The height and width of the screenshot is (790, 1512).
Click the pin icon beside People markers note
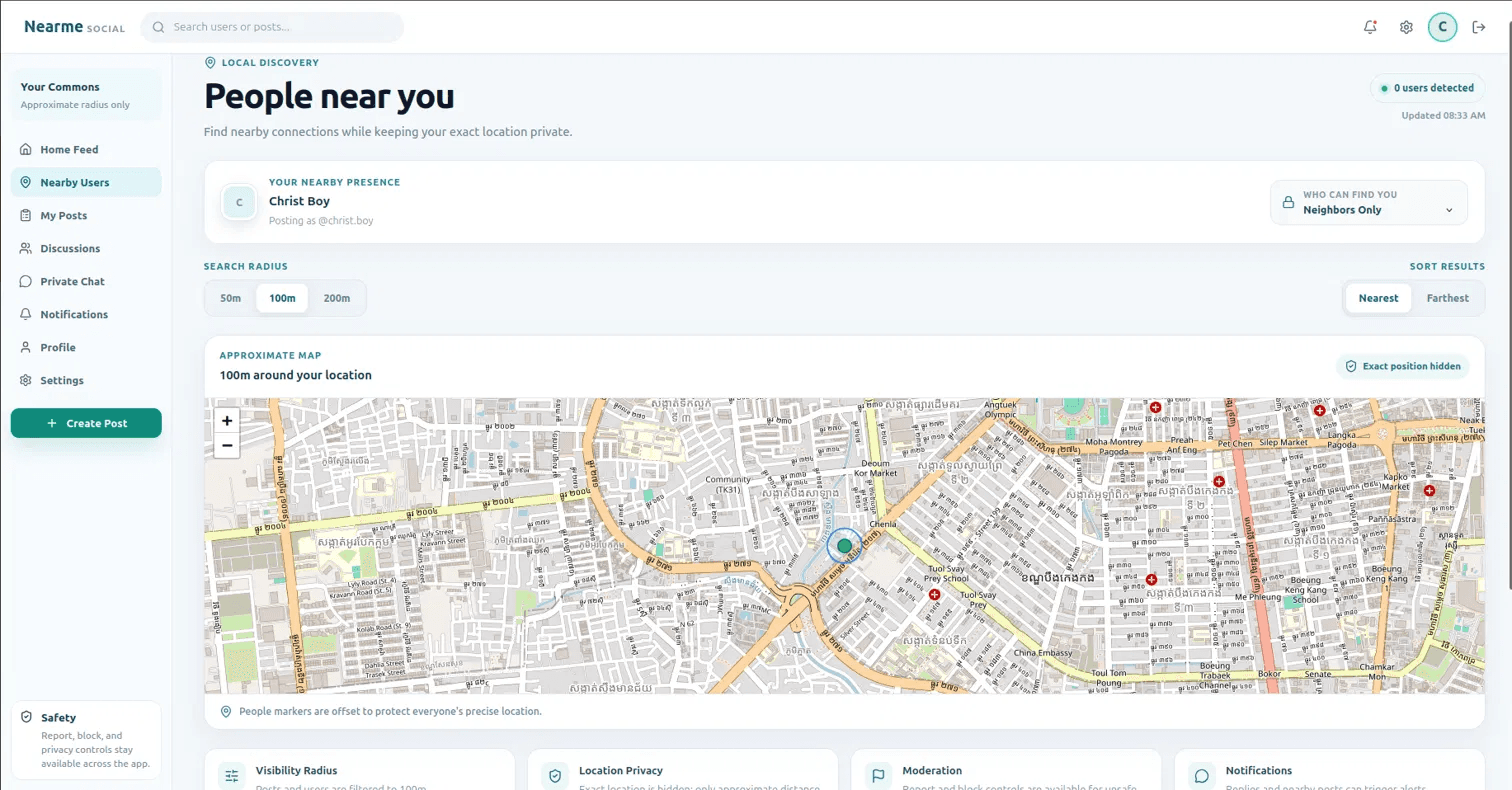click(226, 711)
